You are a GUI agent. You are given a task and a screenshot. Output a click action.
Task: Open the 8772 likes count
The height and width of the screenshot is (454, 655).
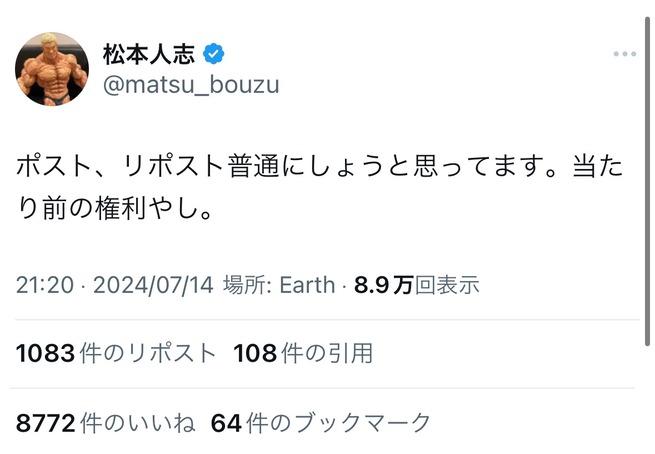click(46, 423)
